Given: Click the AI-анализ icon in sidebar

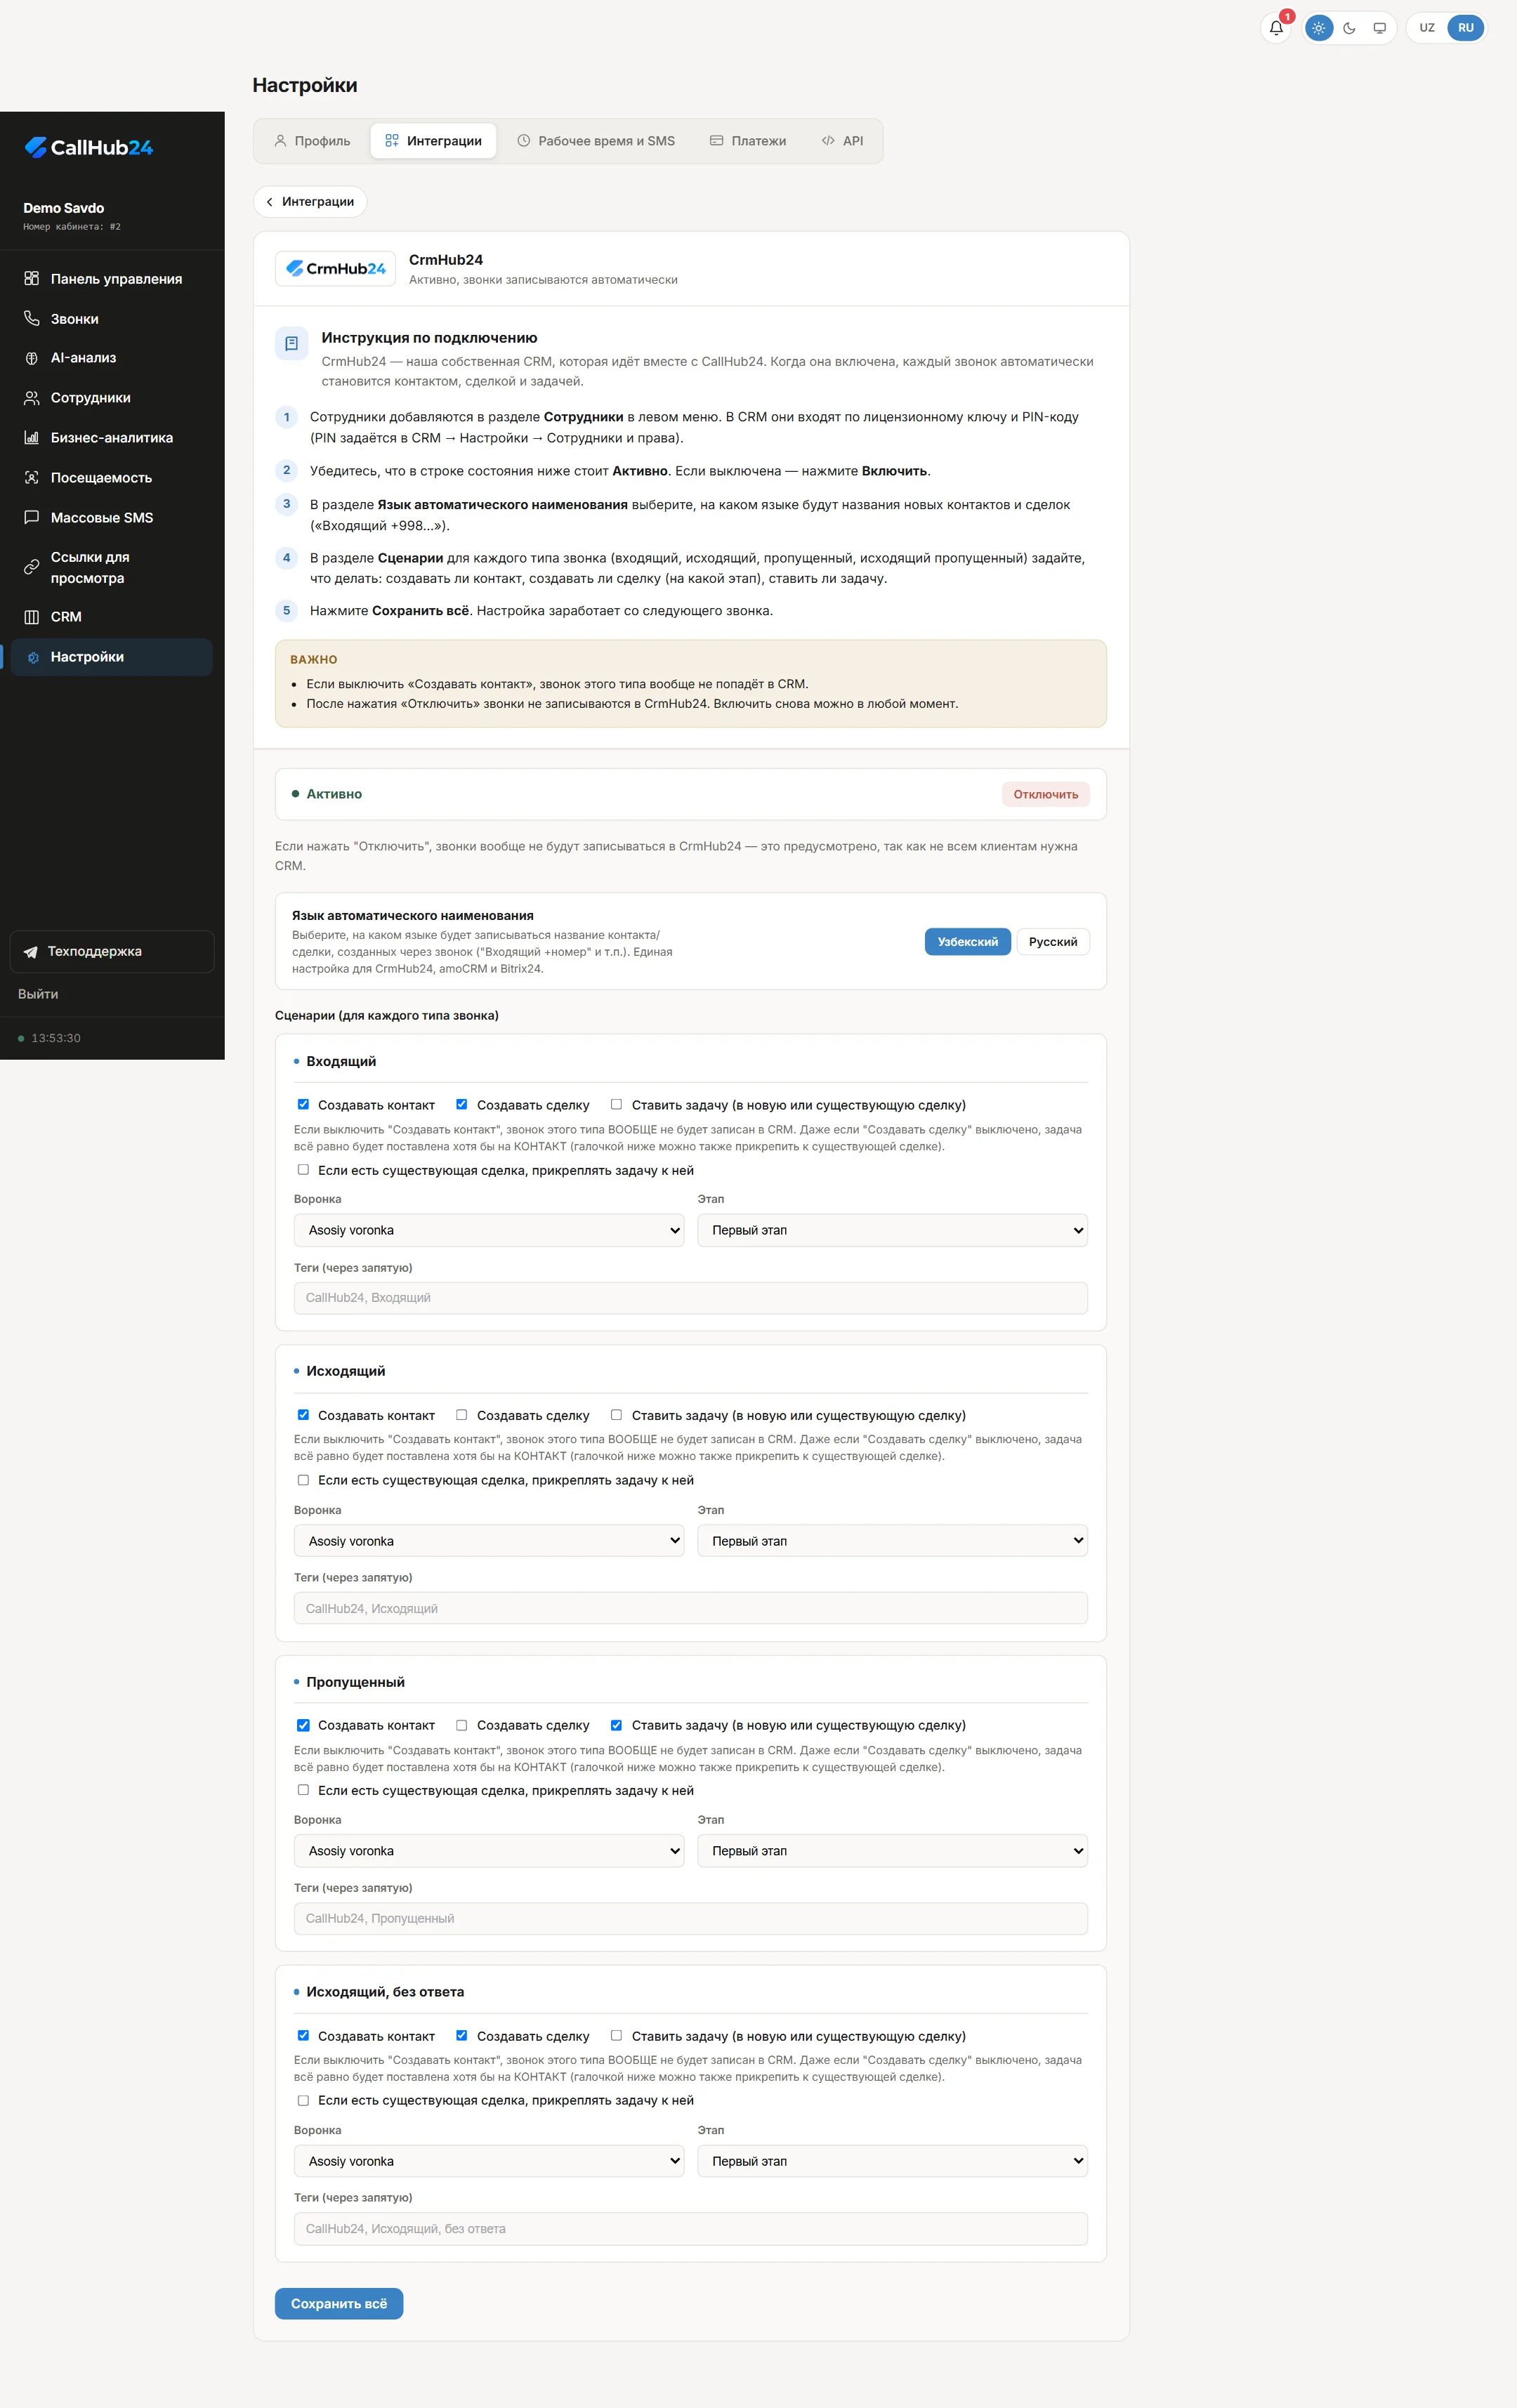Looking at the screenshot, I should coord(32,358).
